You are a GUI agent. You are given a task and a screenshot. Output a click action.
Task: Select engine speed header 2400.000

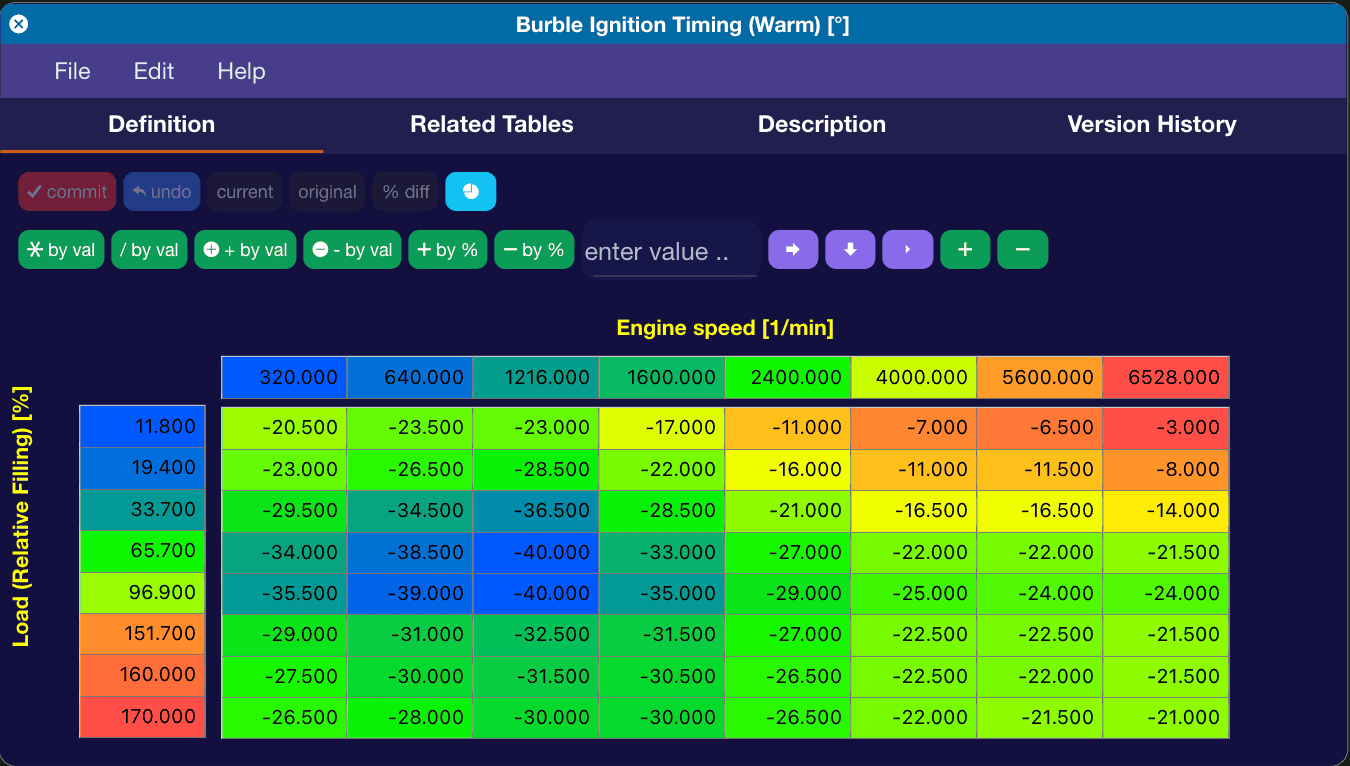pos(788,377)
